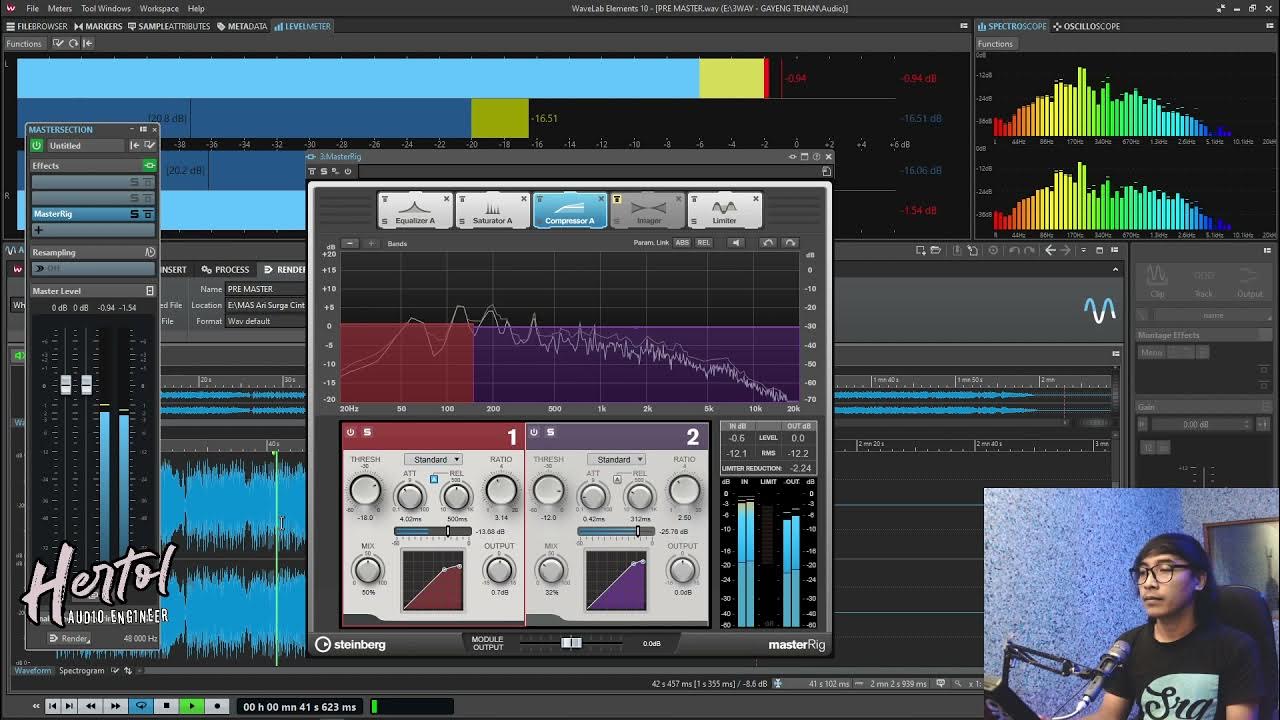Open the Workspace menu

tap(159, 8)
